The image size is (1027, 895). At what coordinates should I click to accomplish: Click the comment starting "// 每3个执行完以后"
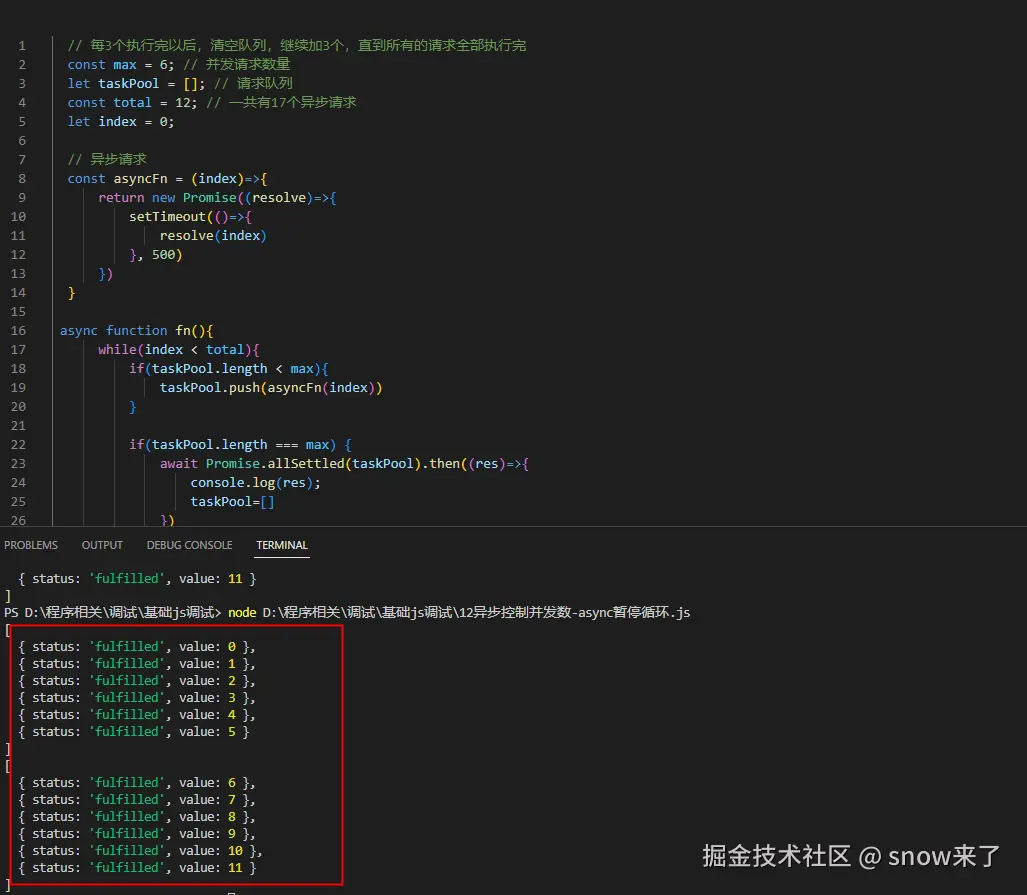click(297, 45)
